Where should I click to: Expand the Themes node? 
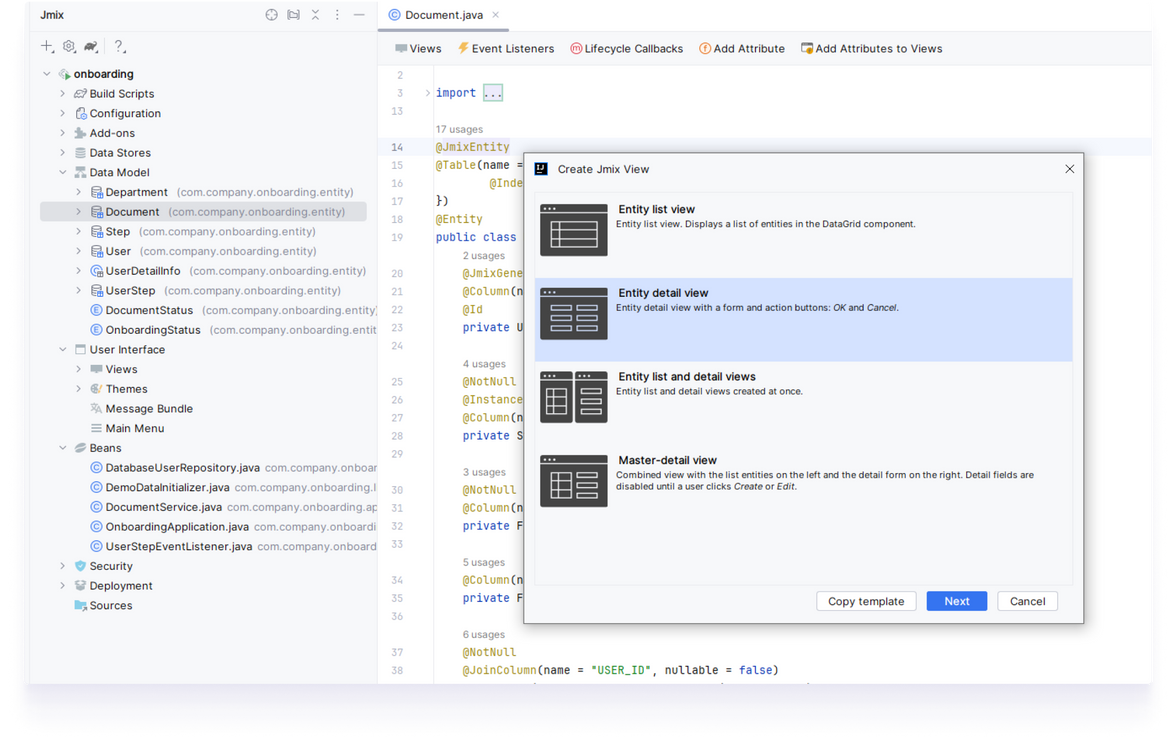[79, 389]
